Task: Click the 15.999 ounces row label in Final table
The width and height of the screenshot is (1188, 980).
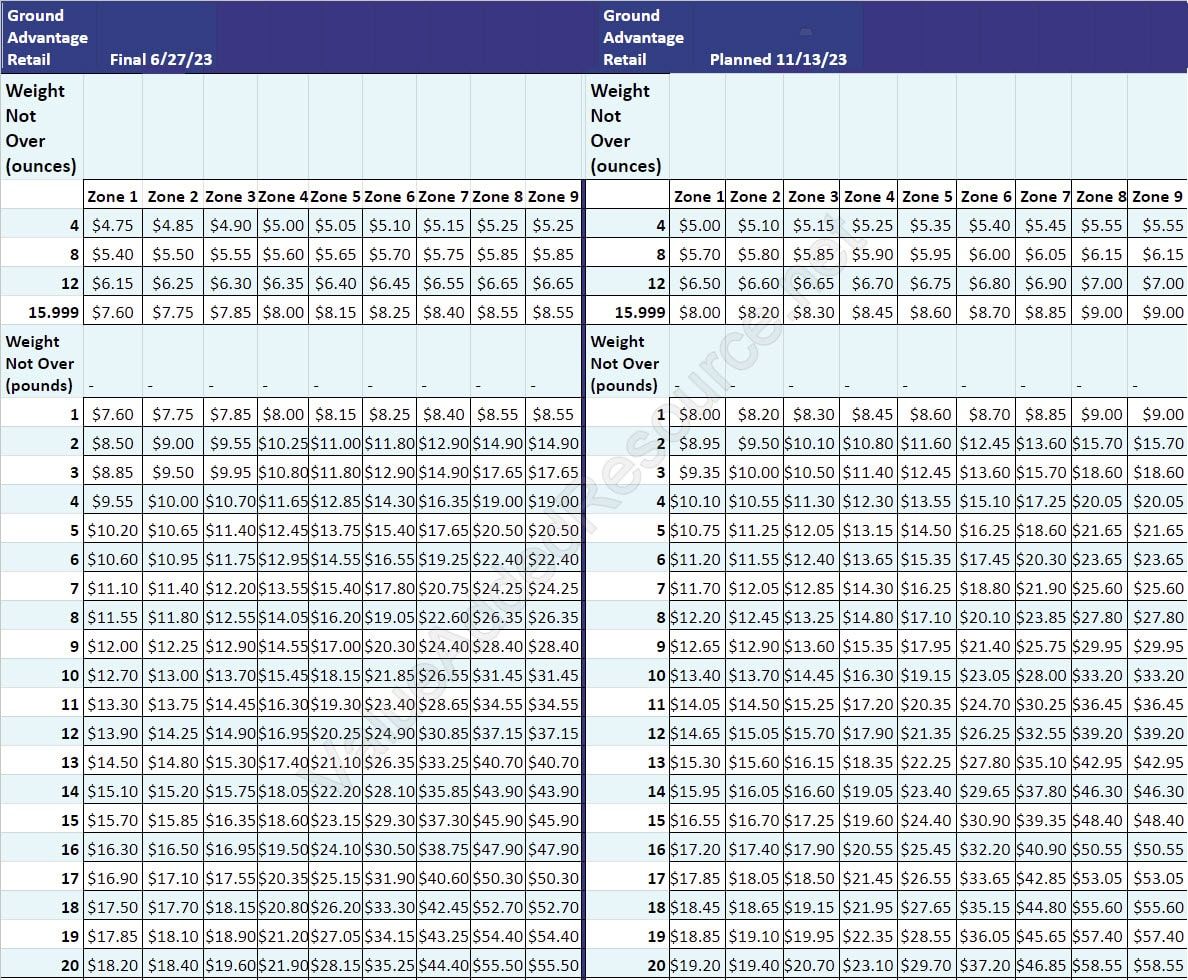Action: 55,312
